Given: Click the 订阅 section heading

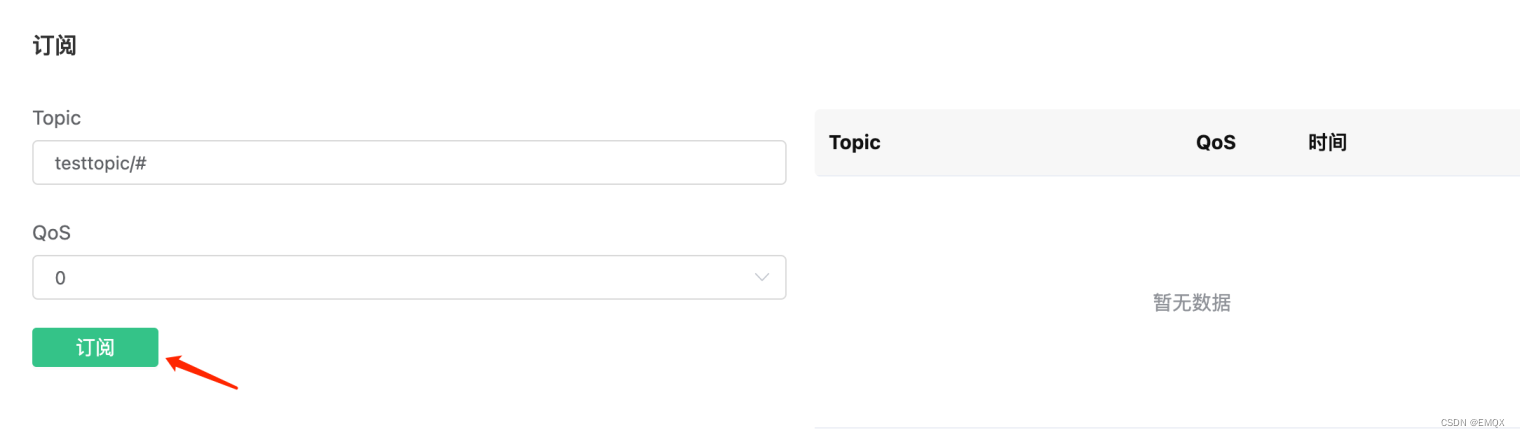Looking at the screenshot, I should pos(55,45).
